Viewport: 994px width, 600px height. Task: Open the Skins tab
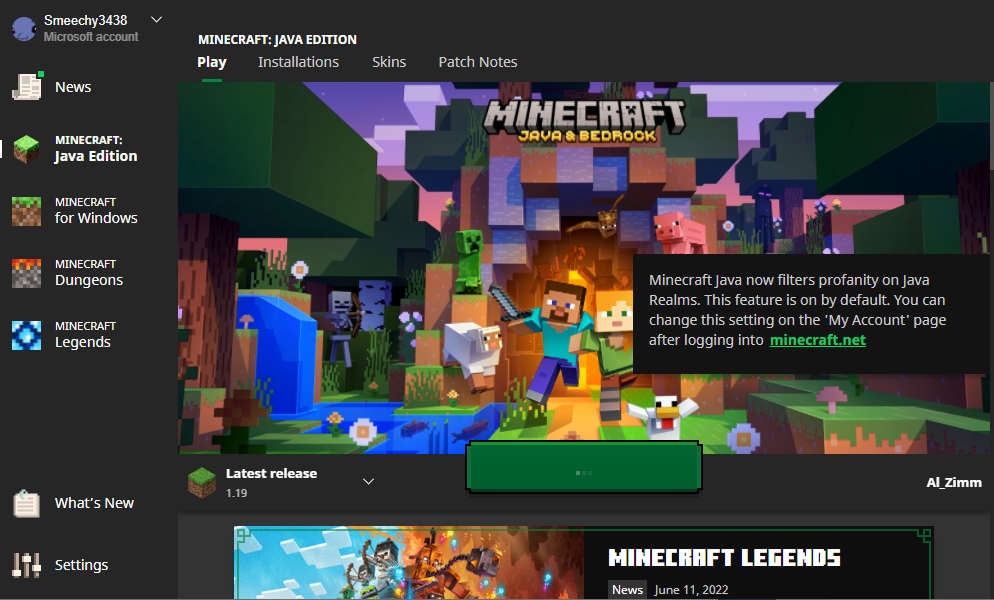pos(389,62)
